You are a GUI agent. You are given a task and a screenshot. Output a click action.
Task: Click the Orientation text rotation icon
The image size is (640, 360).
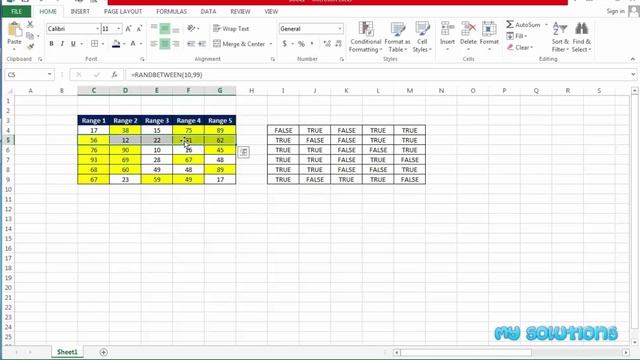(191, 29)
